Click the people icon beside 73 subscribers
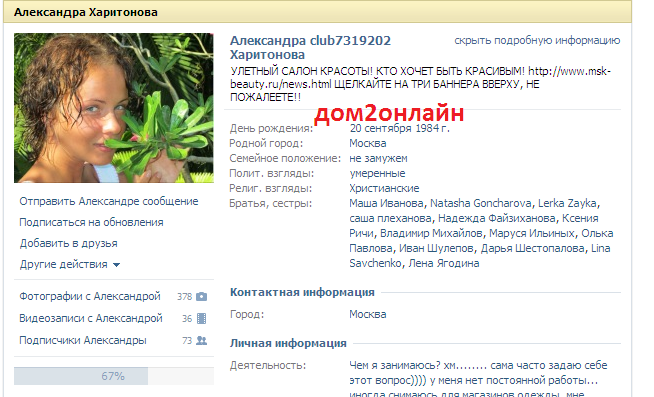The width and height of the screenshot is (654, 397). coord(201,341)
